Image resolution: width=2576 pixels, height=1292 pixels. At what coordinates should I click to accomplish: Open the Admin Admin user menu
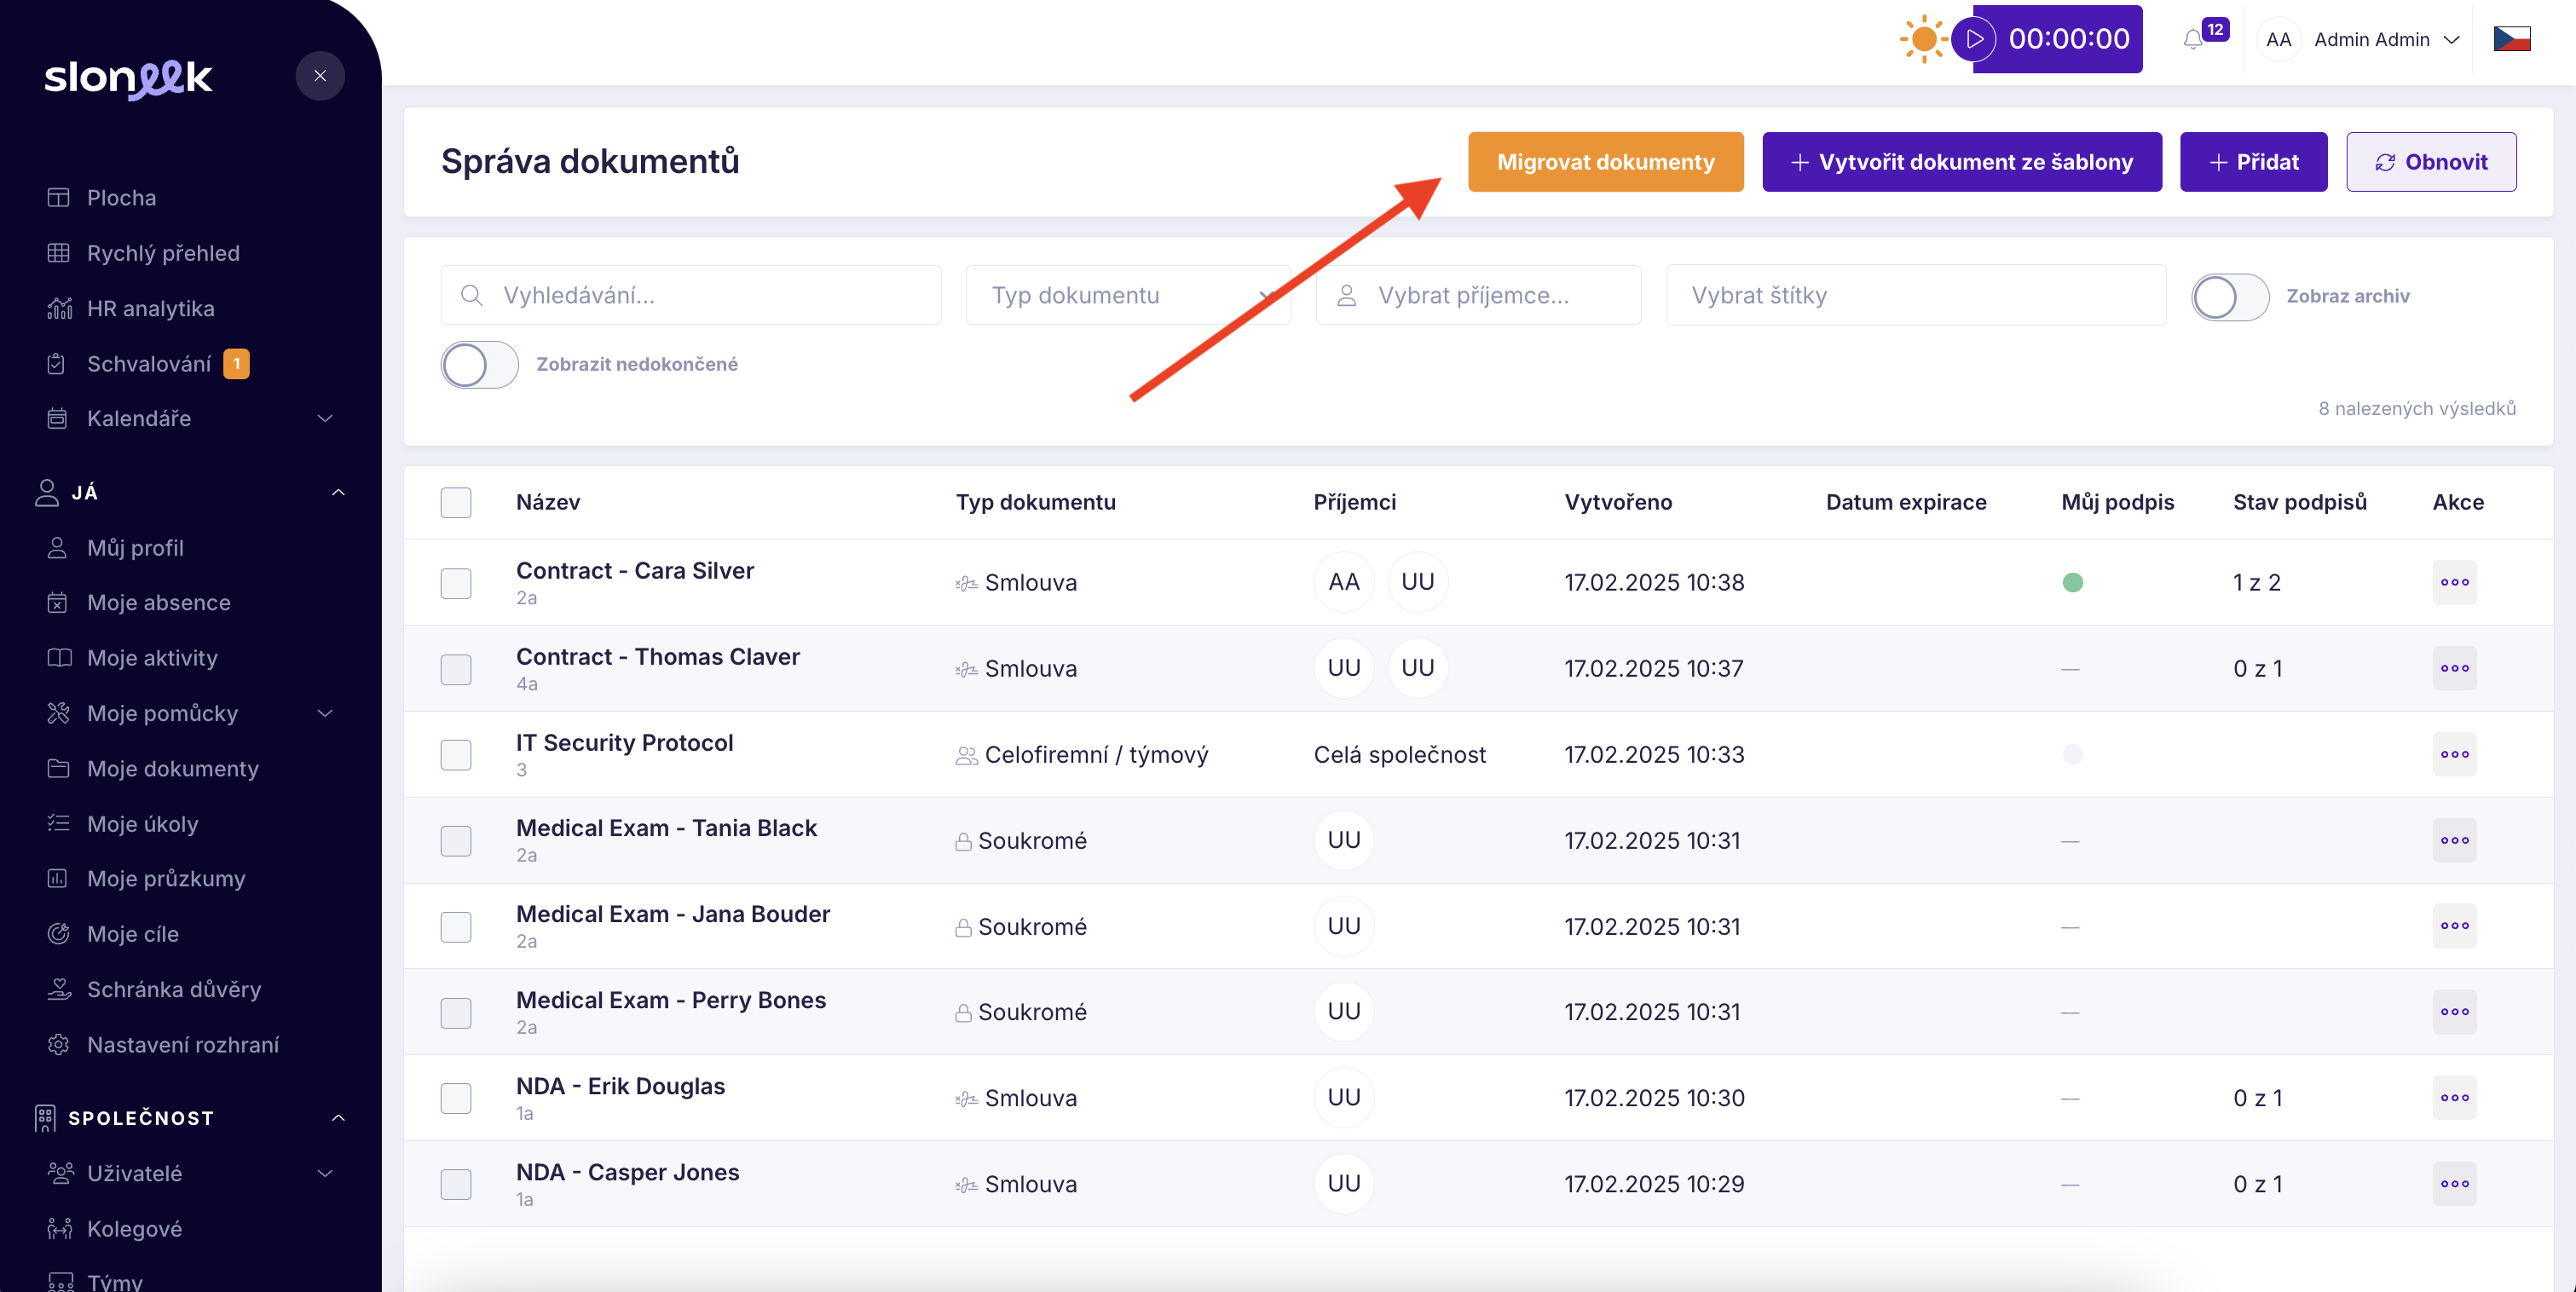(x=2386, y=39)
